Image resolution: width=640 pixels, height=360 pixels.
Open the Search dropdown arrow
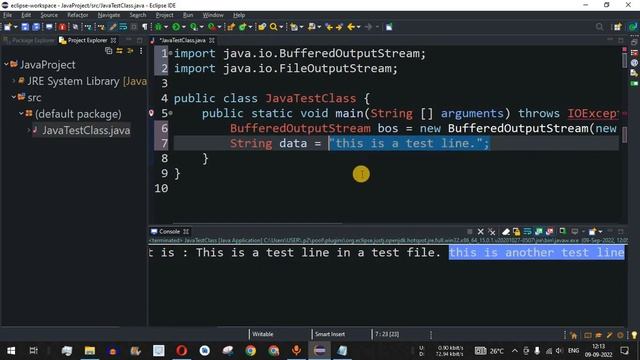[281, 27]
